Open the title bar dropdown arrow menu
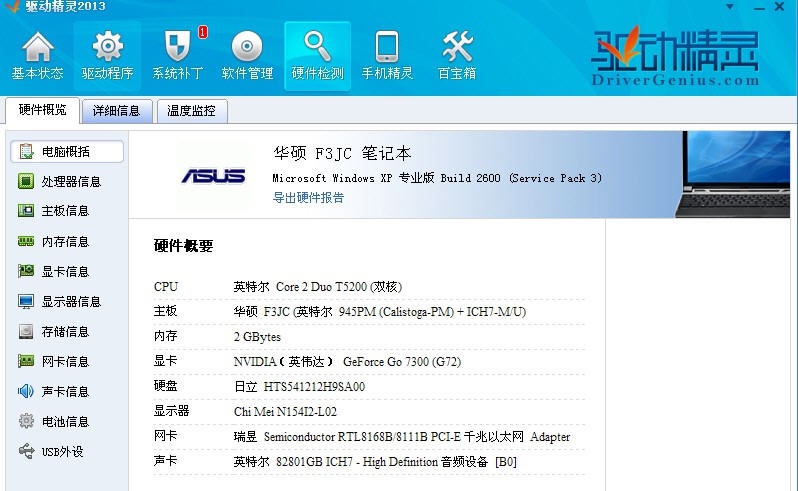Screen dimensions: 798x491 [x=730, y=7]
